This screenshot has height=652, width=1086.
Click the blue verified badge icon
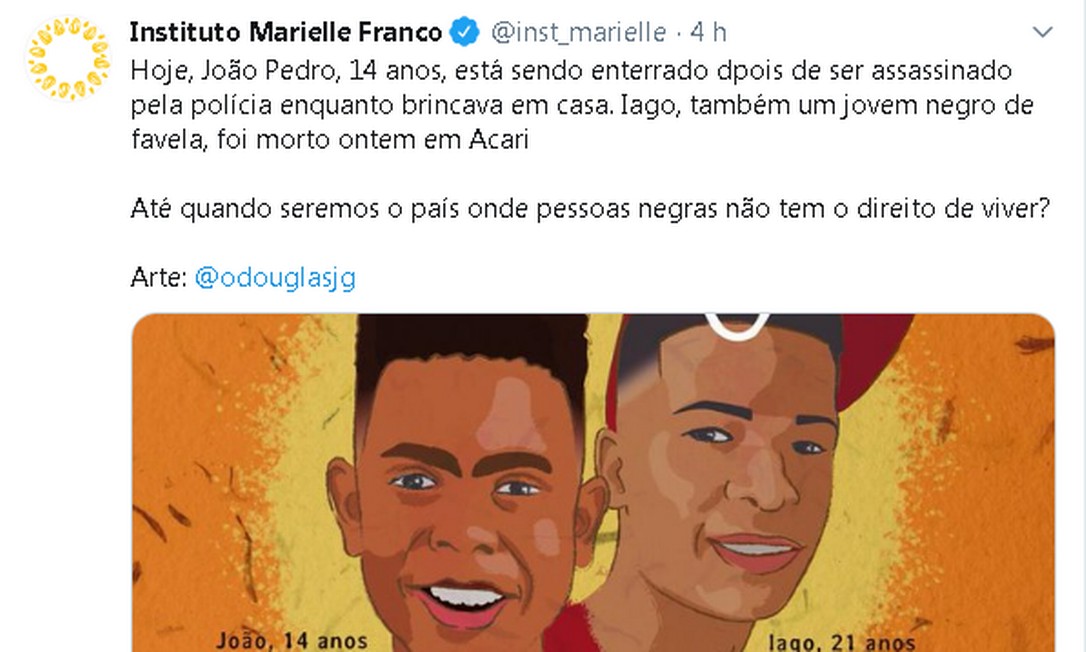[465, 32]
